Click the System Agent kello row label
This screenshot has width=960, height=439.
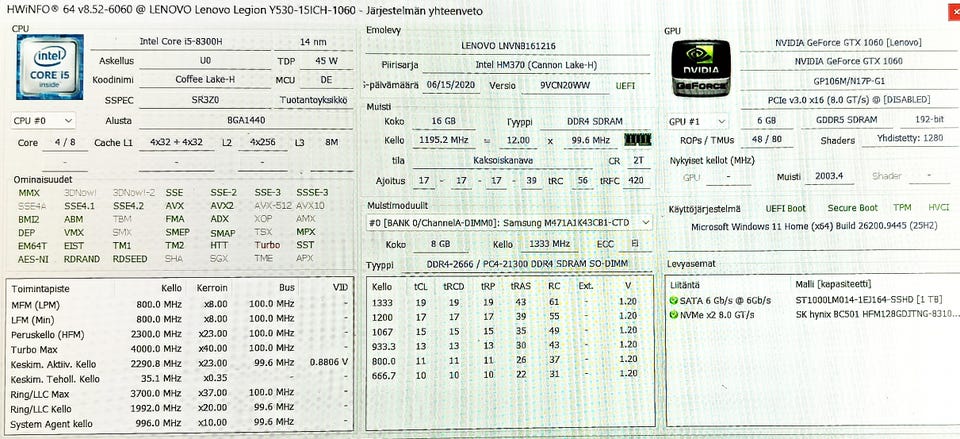point(52,424)
